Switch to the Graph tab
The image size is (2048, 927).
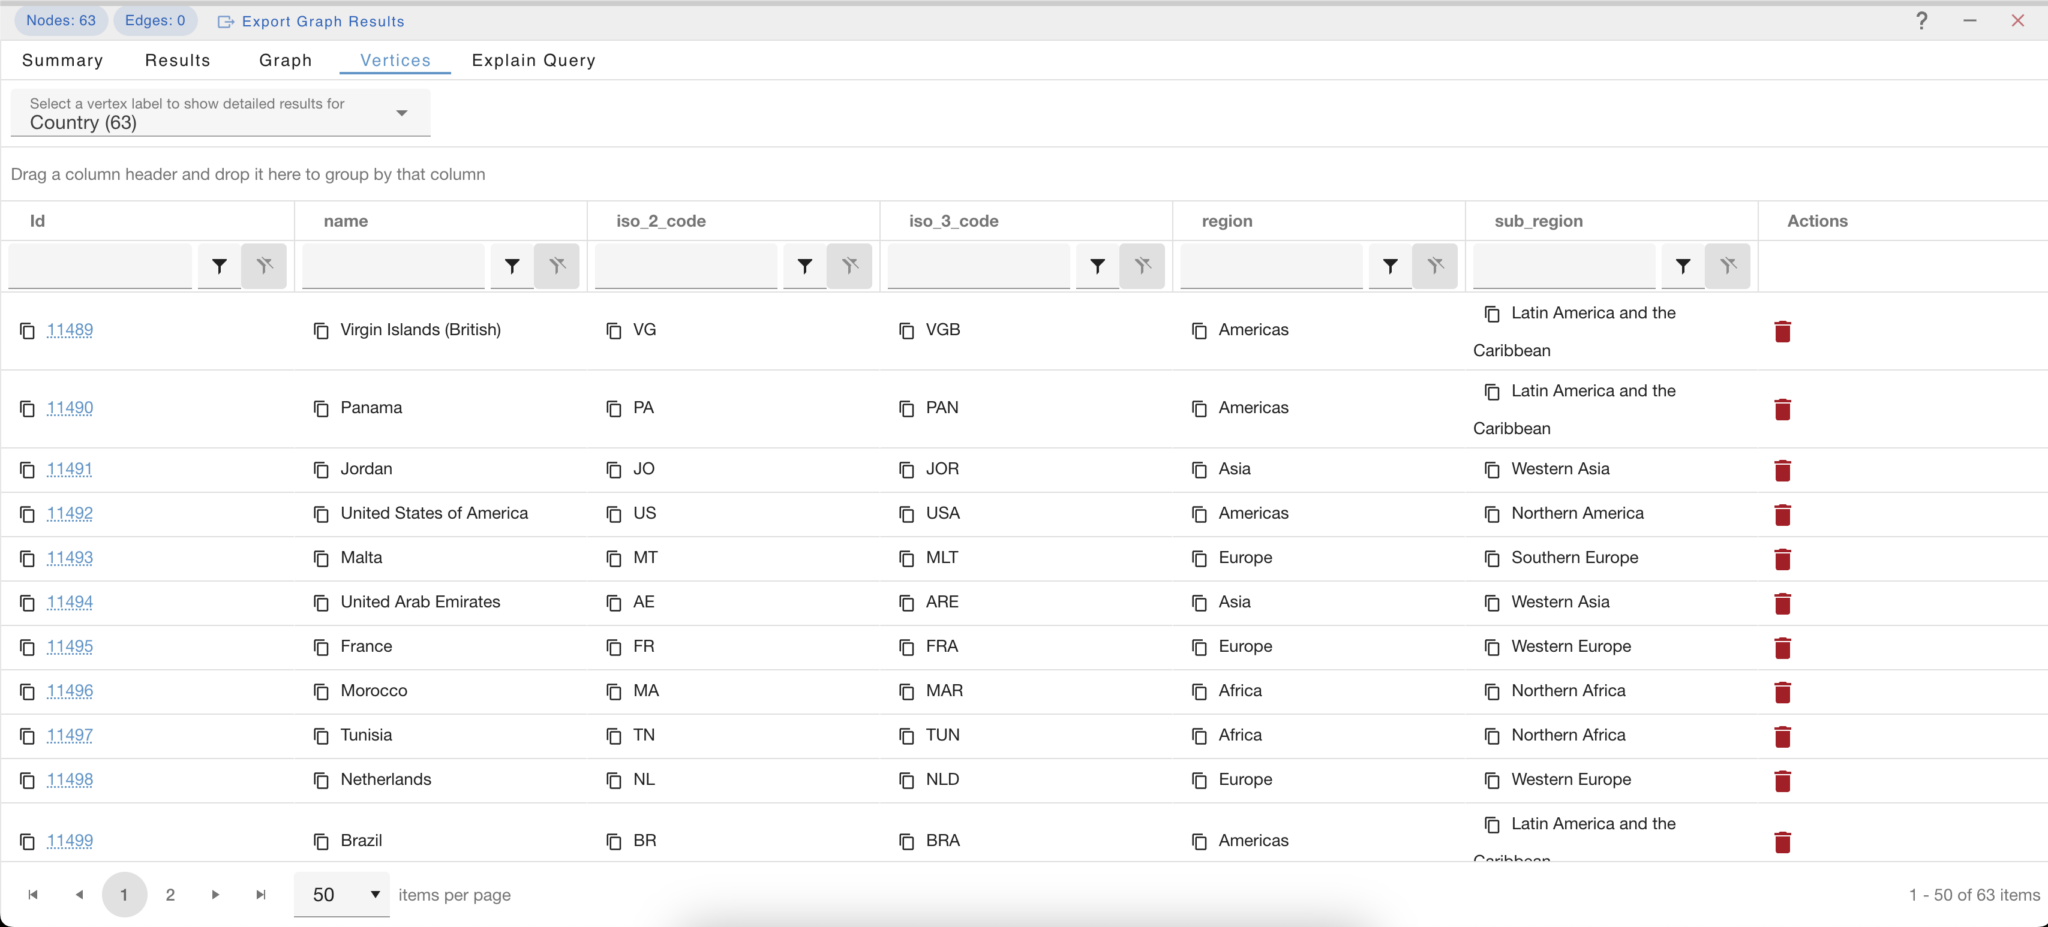(285, 60)
